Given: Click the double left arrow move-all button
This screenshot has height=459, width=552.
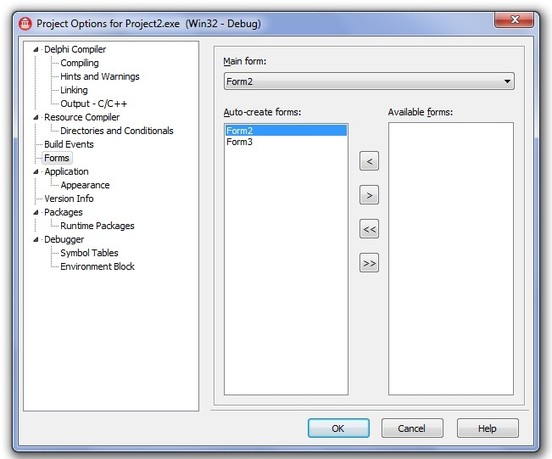Looking at the screenshot, I should 369,229.
